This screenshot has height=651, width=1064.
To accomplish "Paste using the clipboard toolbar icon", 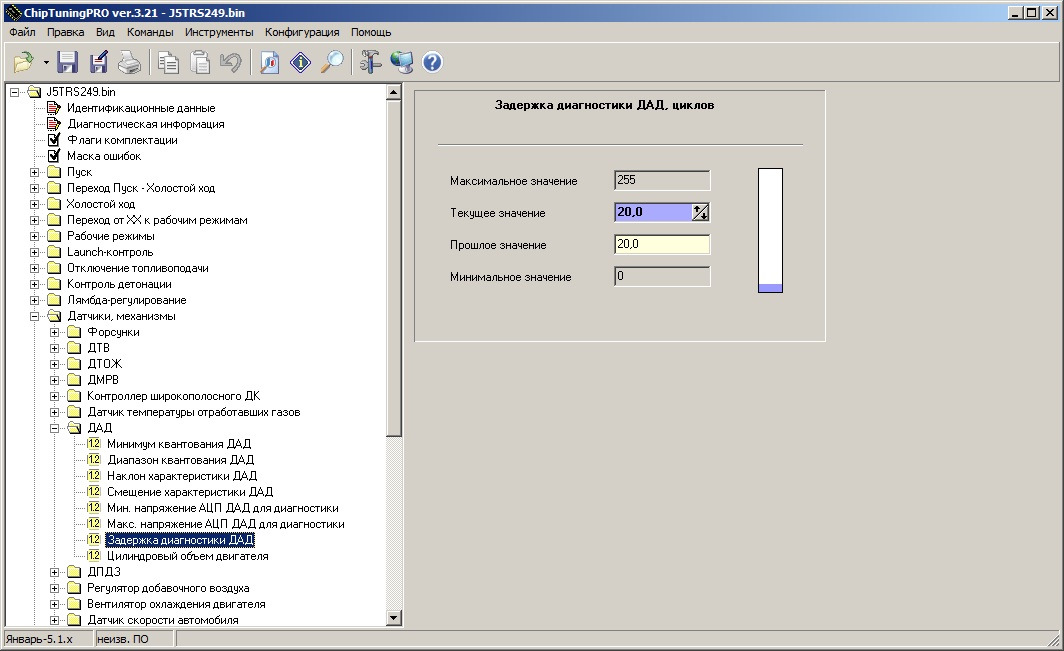I will [x=200, y=62].
